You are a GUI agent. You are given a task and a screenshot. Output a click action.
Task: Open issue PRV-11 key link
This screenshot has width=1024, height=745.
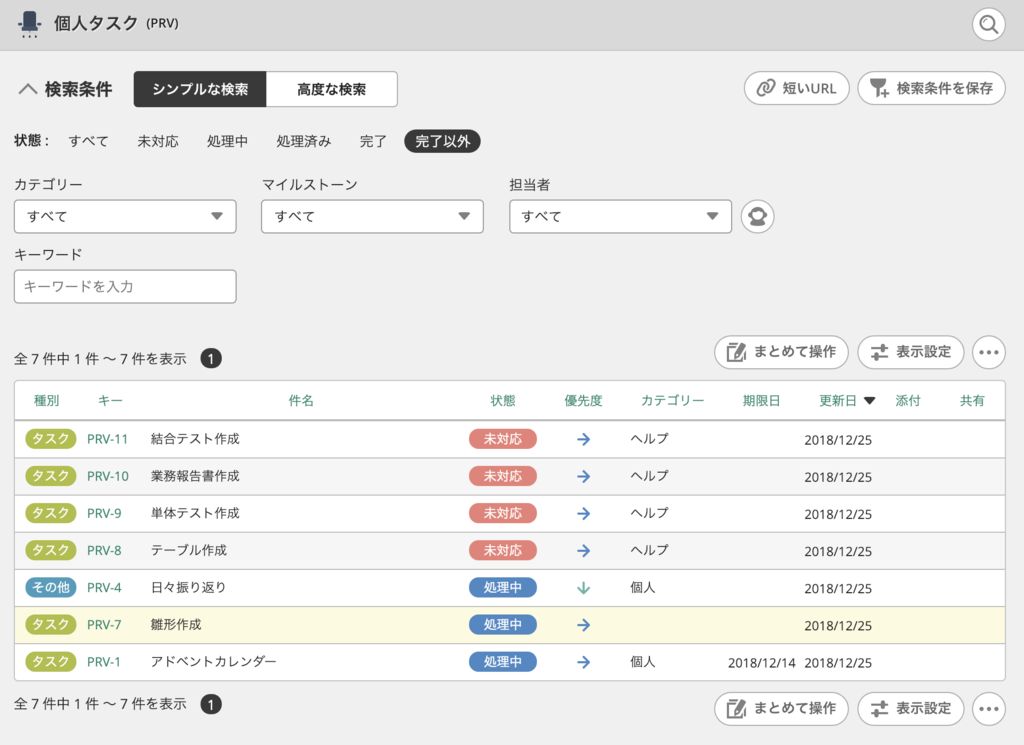coord(107,439)
